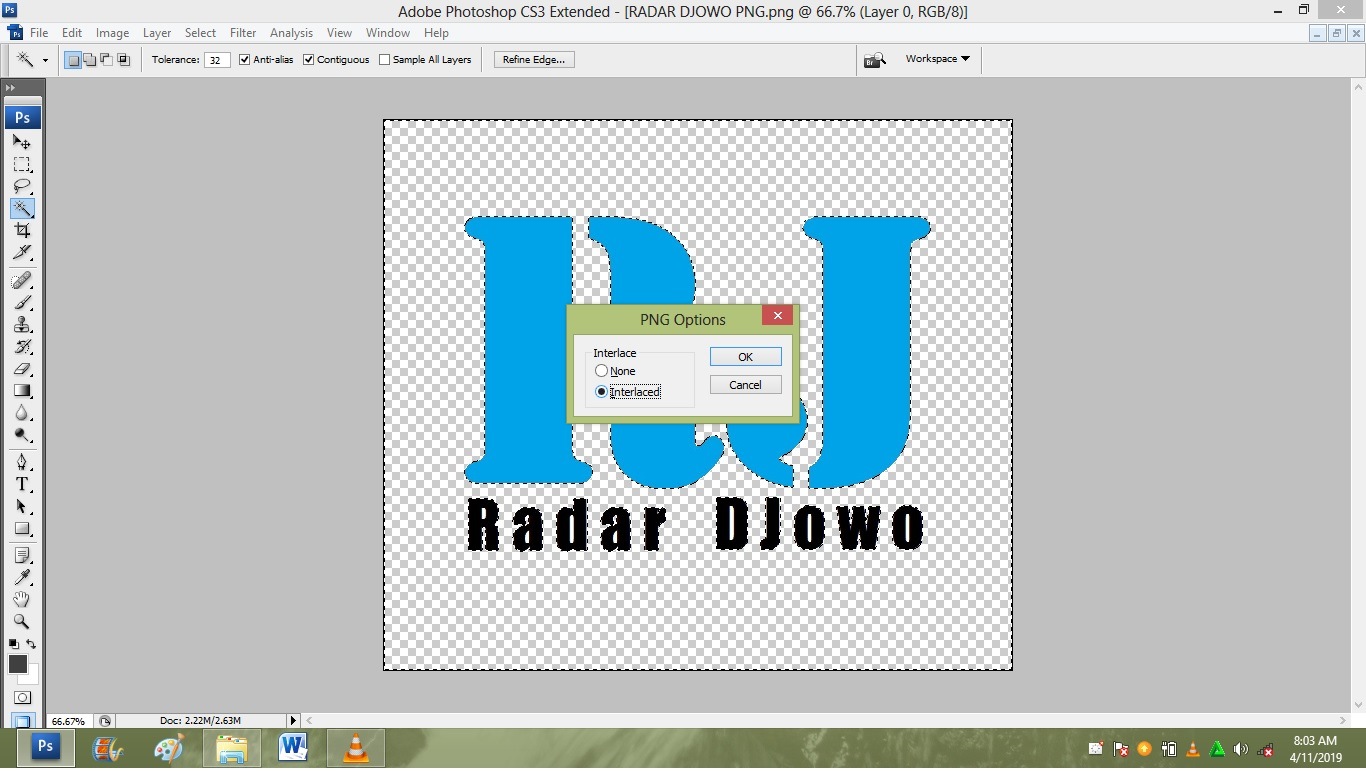Select the Rectangle shape tool
Screen dimensions: 1366x771
point(22,528)
